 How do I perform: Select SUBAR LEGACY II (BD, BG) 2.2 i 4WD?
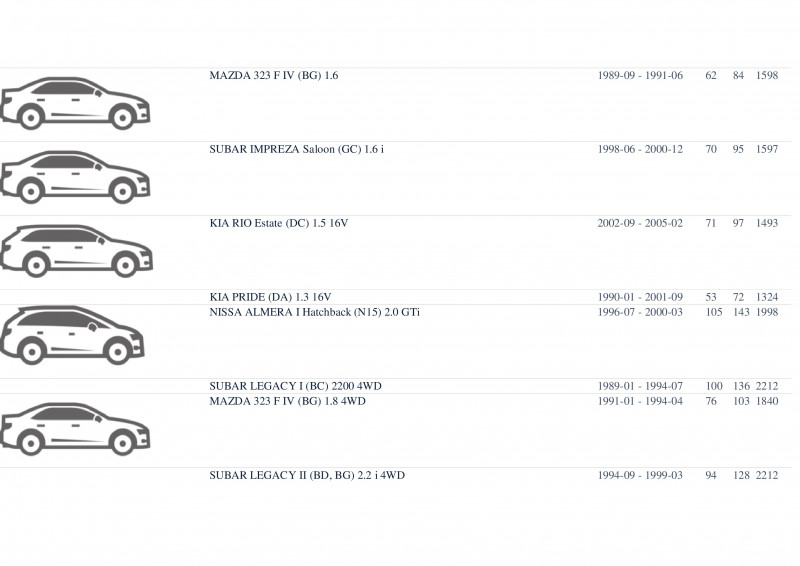coord(307,475)
